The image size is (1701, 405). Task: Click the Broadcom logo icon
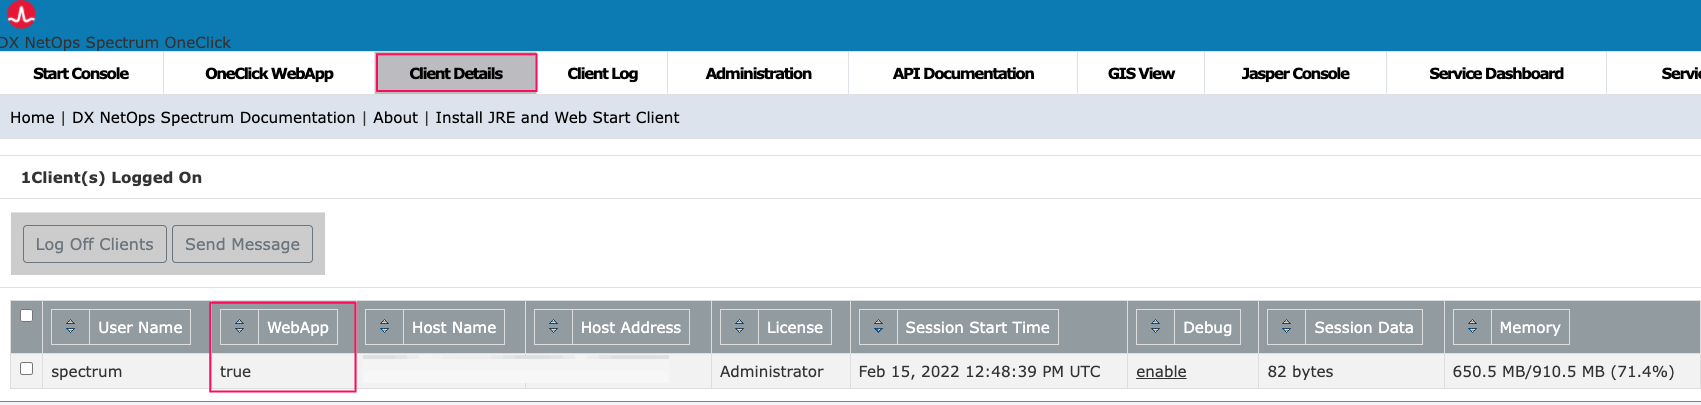tap(21, 14)
